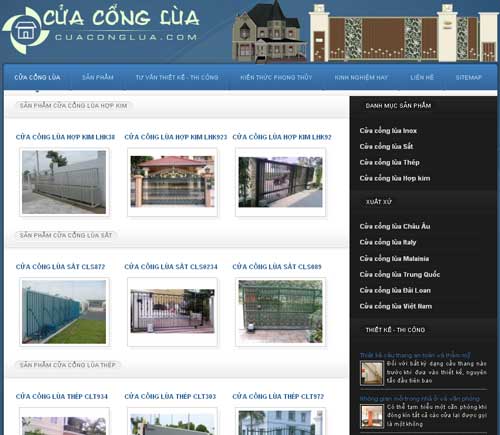Select category Cửa cổng lùa Sắt
The width and height of the screenshot is (500, 435).
(386, 146)
